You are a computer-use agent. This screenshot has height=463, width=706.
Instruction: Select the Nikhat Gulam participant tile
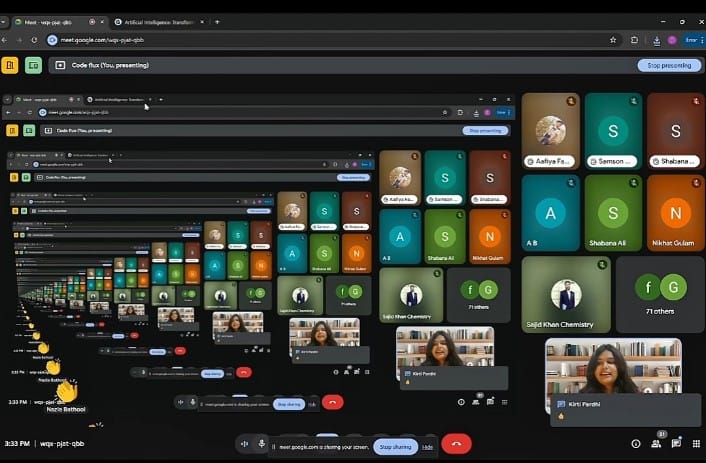675,213
